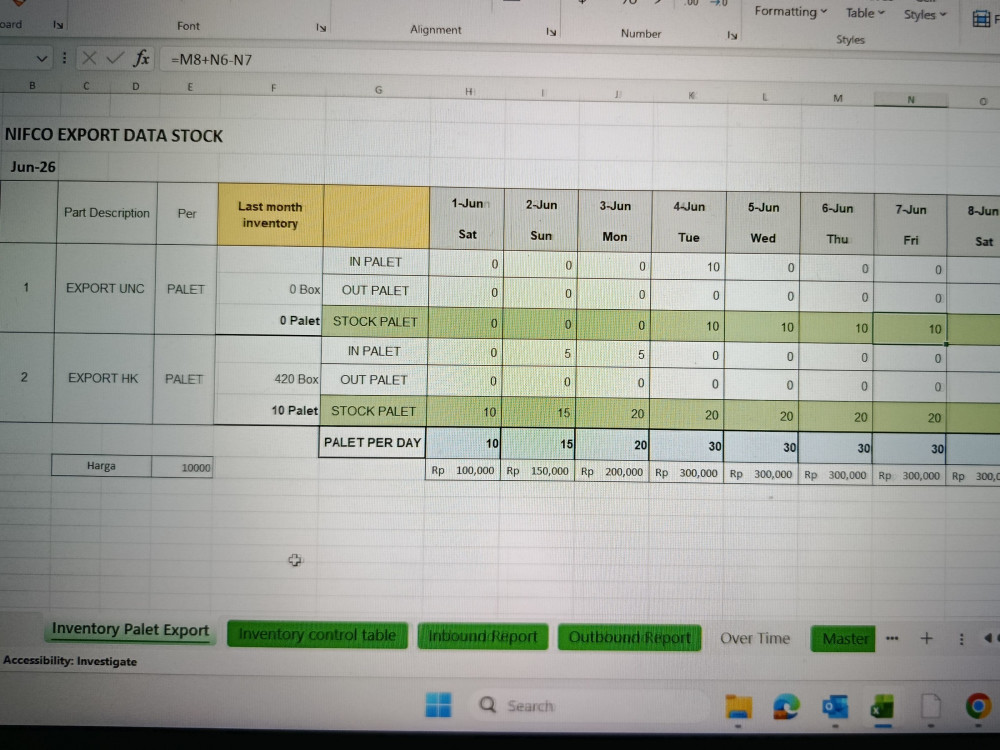Open the blank document taskbar icon

931,707
